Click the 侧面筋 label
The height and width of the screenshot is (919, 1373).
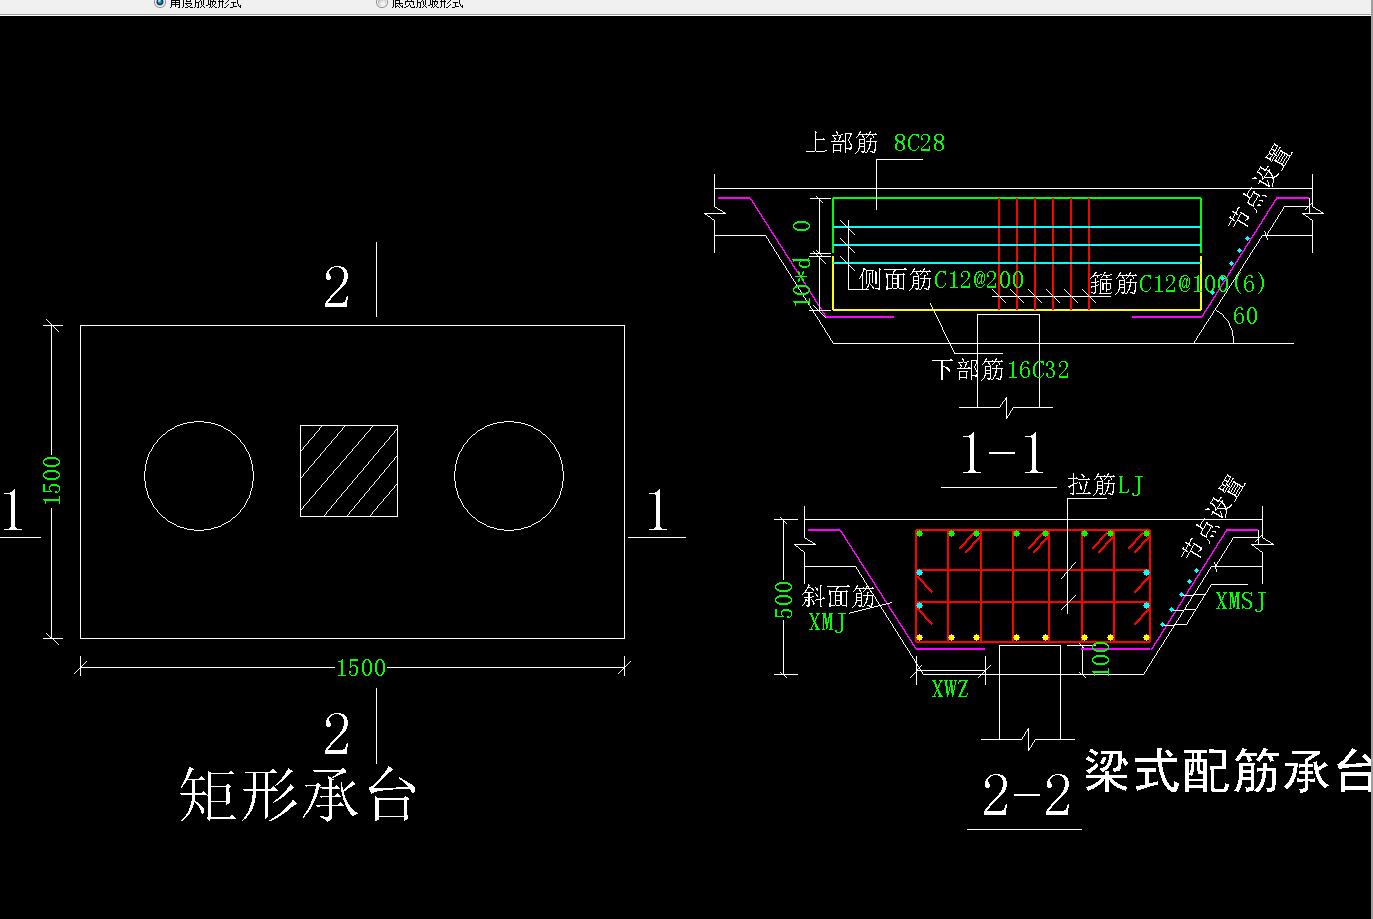point(895,280)
